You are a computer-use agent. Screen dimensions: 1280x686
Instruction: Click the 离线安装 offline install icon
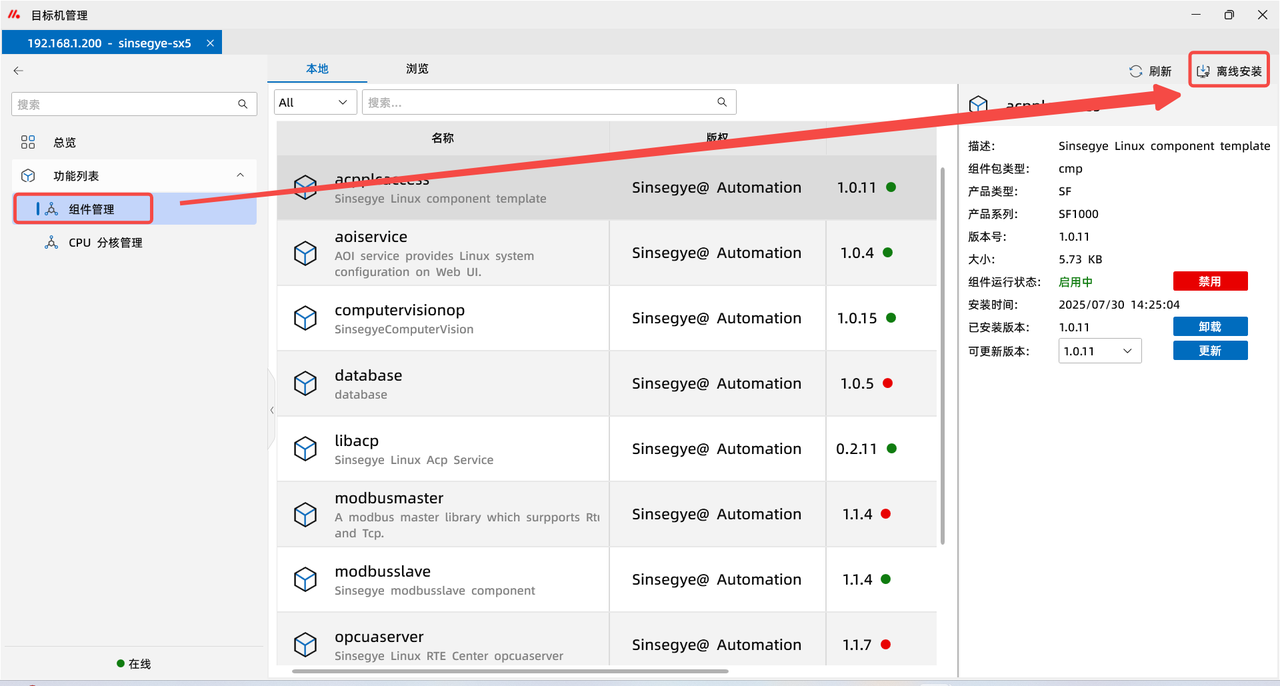pyautogui.click(x=1203, y=72)
